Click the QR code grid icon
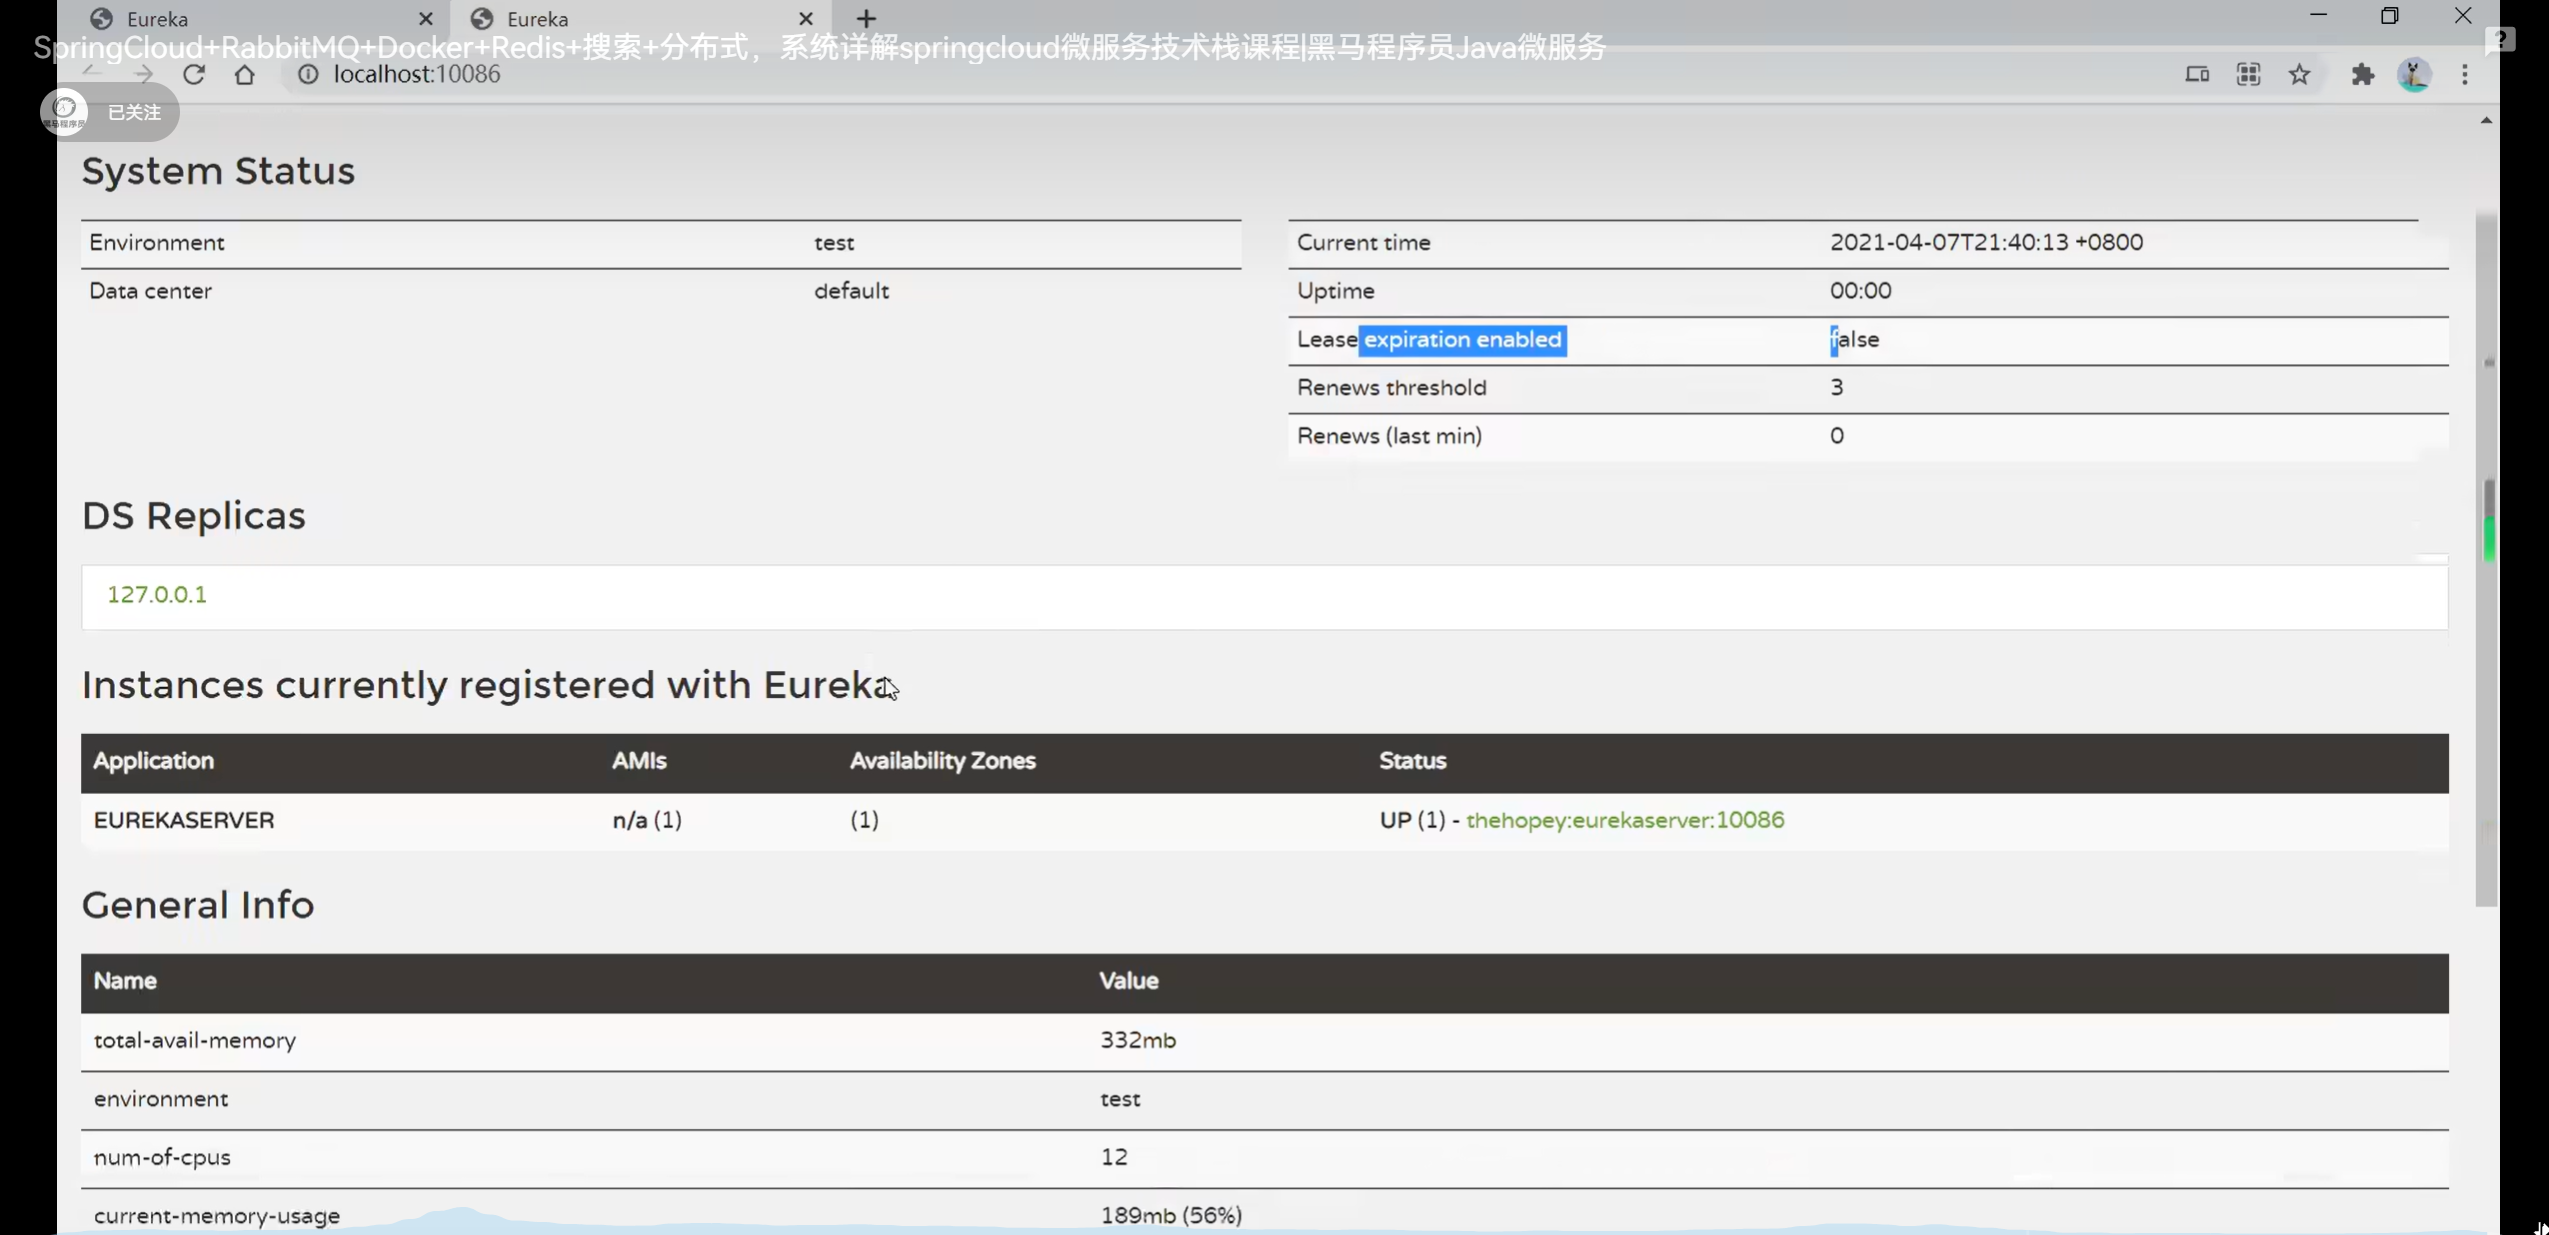Screen dimensions: 2549x1235 pos(2248,75)
